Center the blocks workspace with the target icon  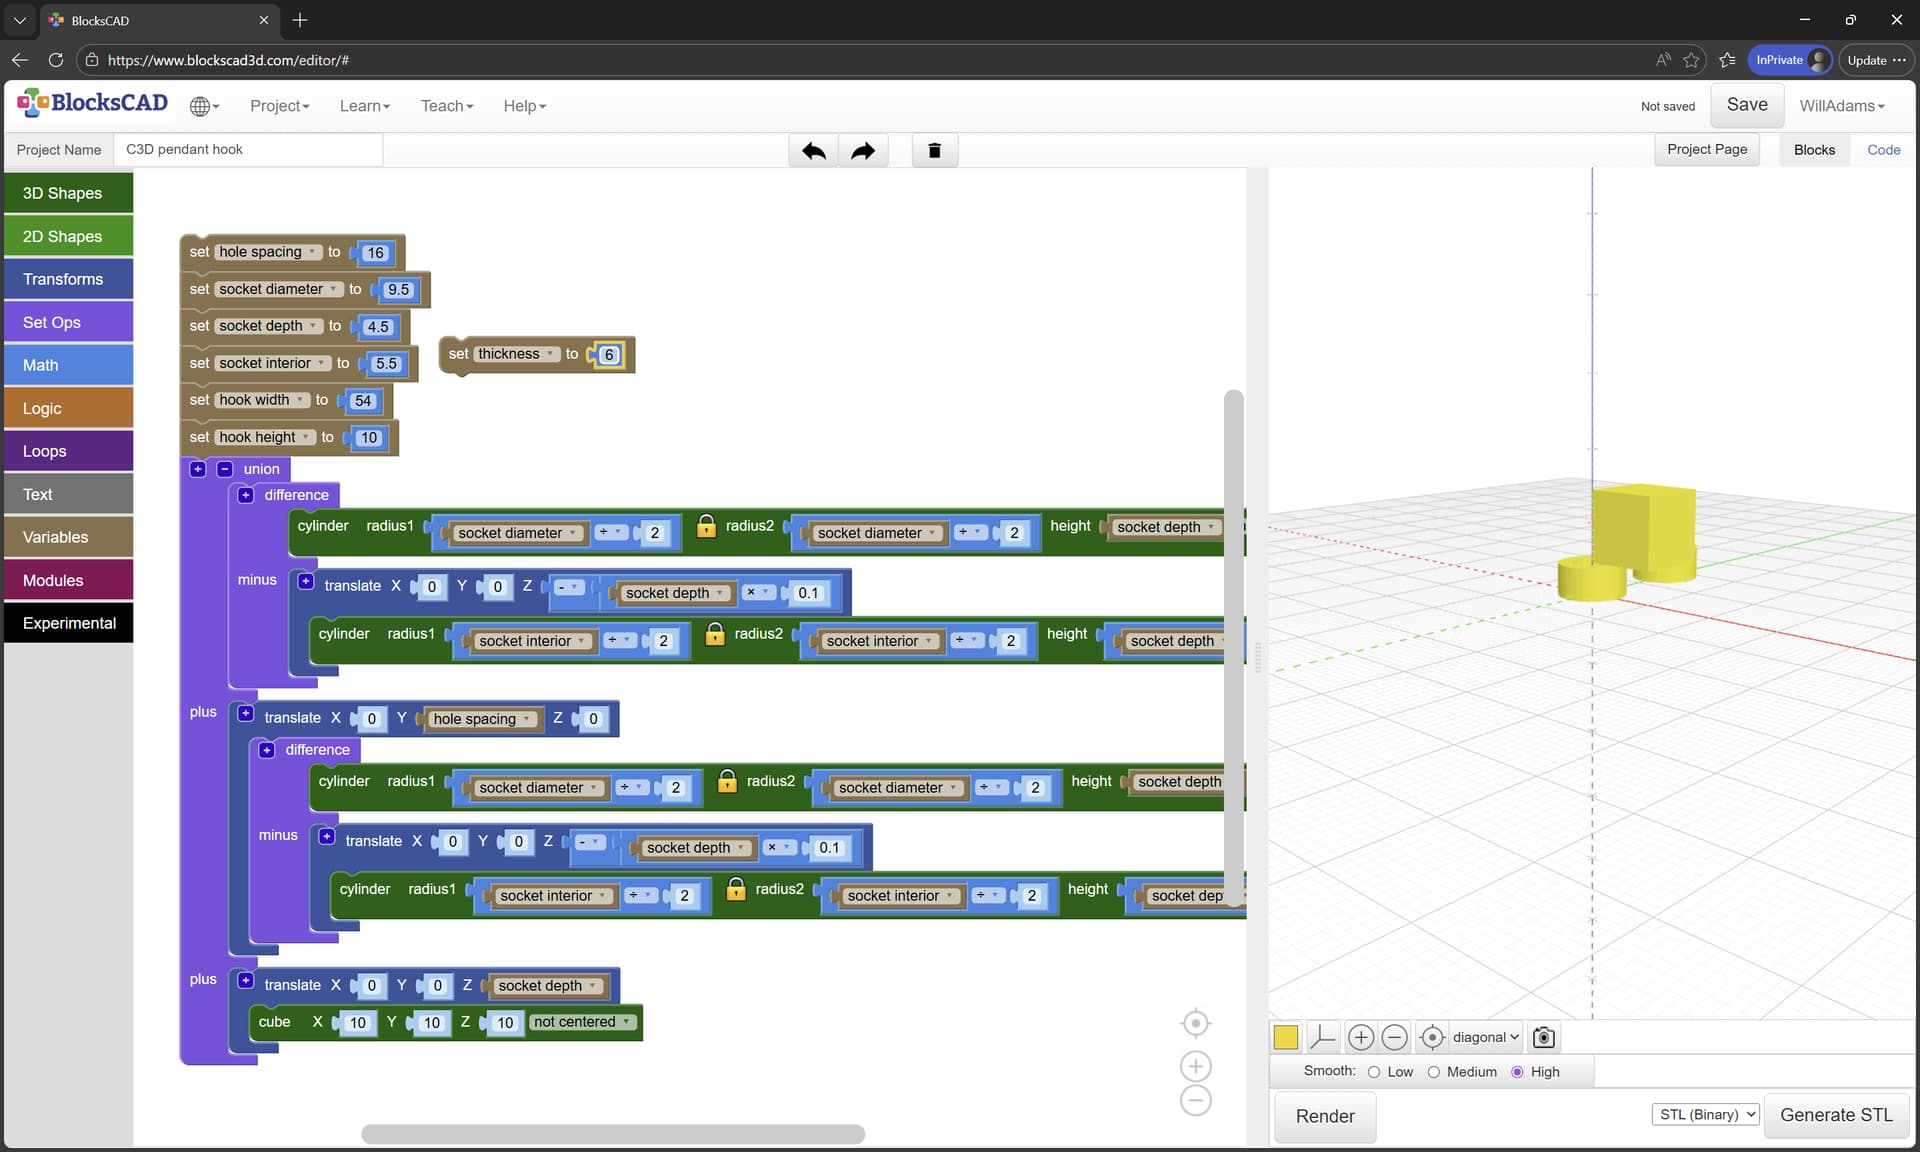point(1195,1023)
